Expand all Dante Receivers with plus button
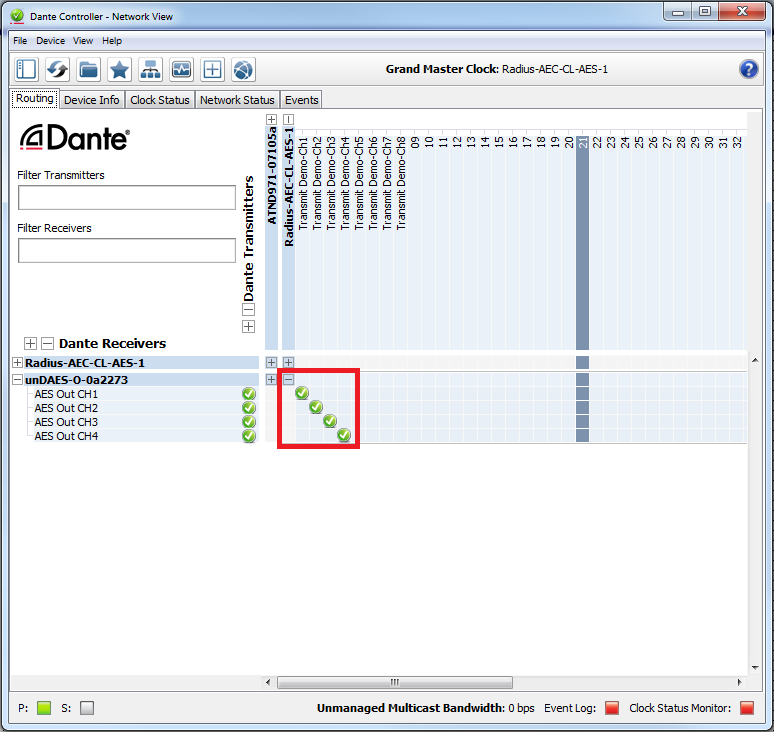 [x=31, y=344]
